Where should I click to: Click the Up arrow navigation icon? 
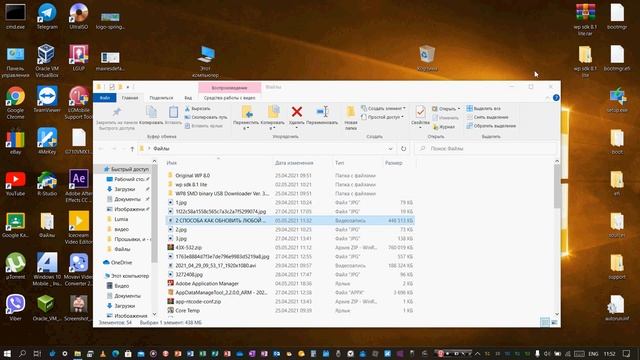tap(132, 149)
